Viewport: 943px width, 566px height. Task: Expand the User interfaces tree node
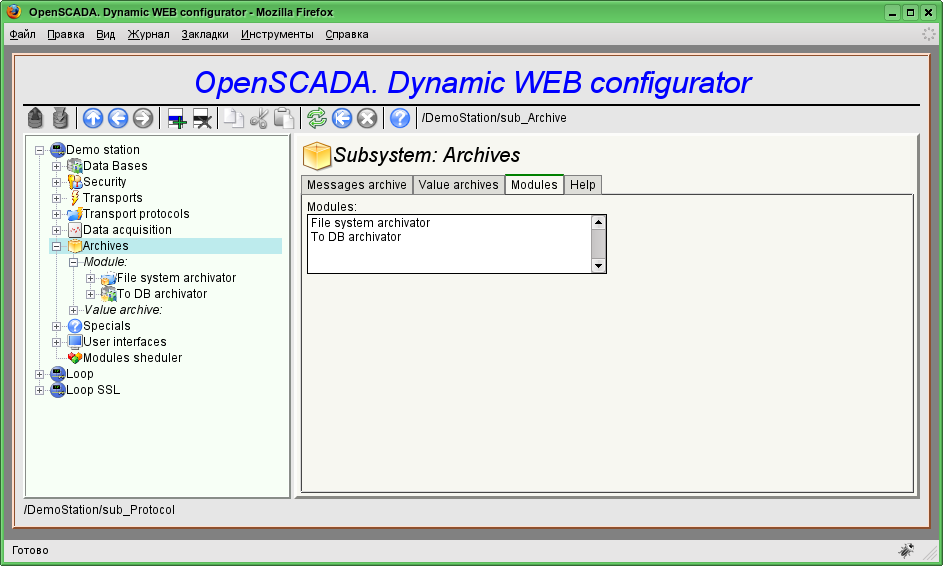[x=57, y=342]
